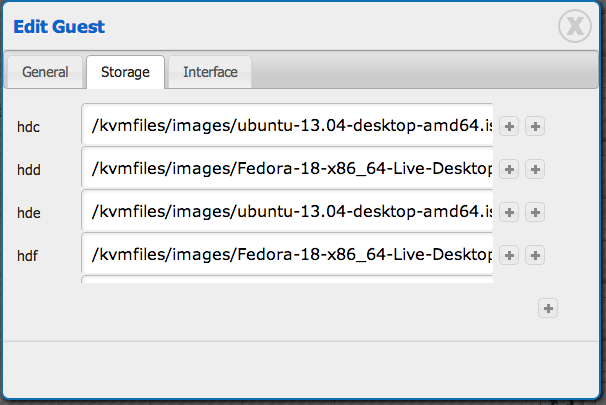Focus the hdc ubuntu image path field
The width and height of the screenshot is (606, 405).
pyautogui.click(x=288, y=126)
